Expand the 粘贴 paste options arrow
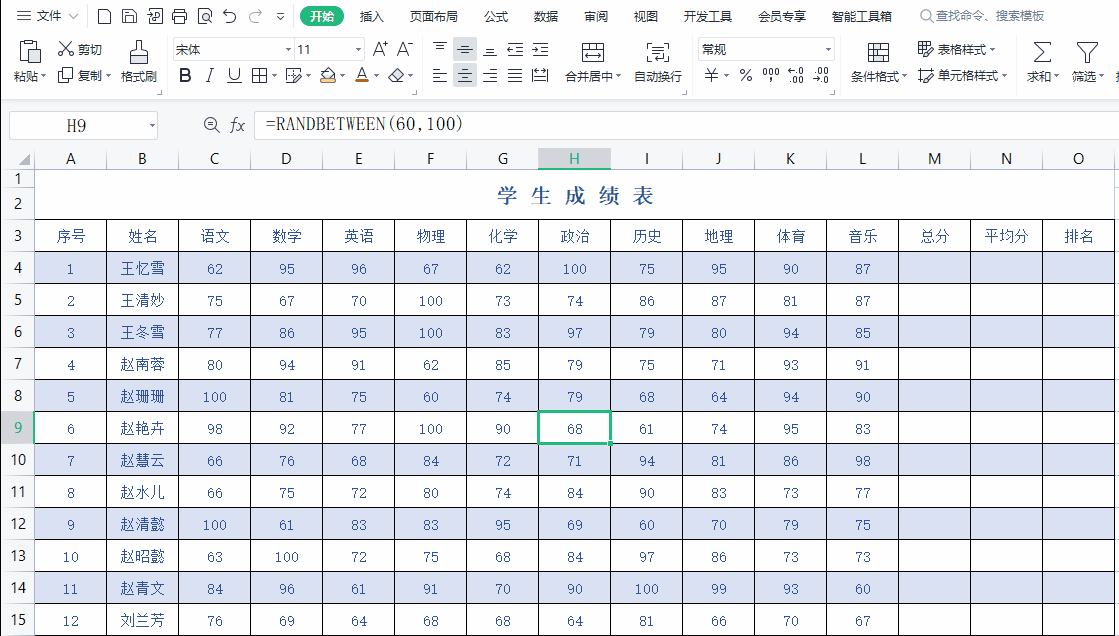The image size is (1119, 636). click(43, 76)
